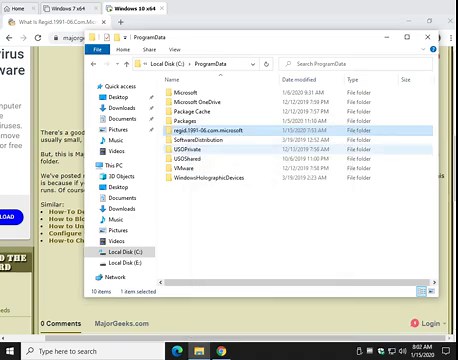
Task: Reload the Chrome page
Action: 38,38
